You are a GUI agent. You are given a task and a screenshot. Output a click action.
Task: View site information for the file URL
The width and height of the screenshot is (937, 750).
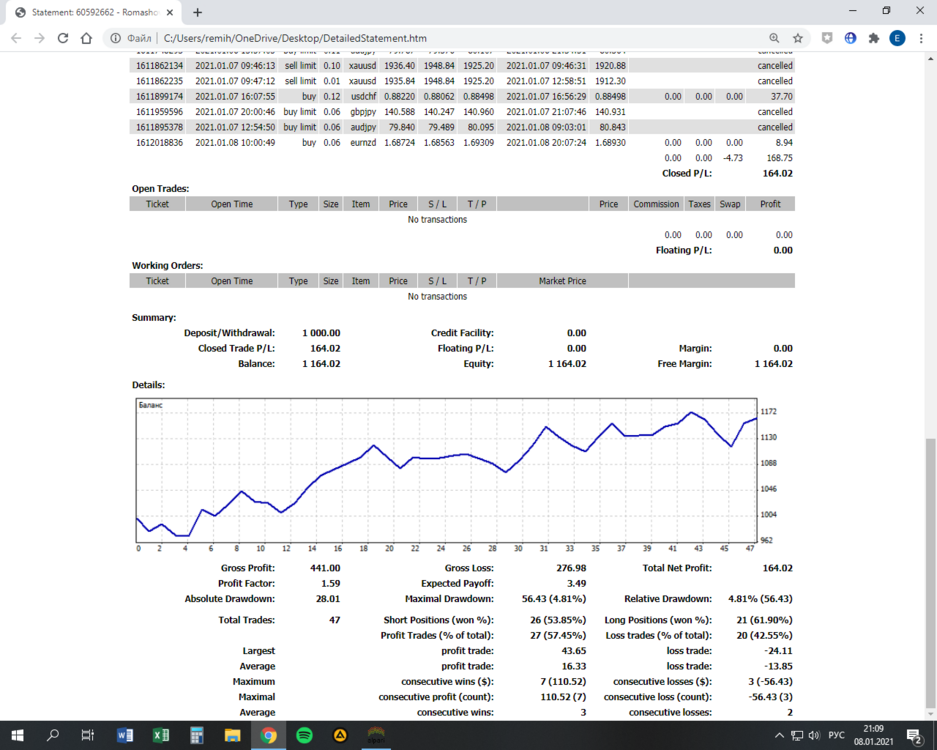point(115,38)
